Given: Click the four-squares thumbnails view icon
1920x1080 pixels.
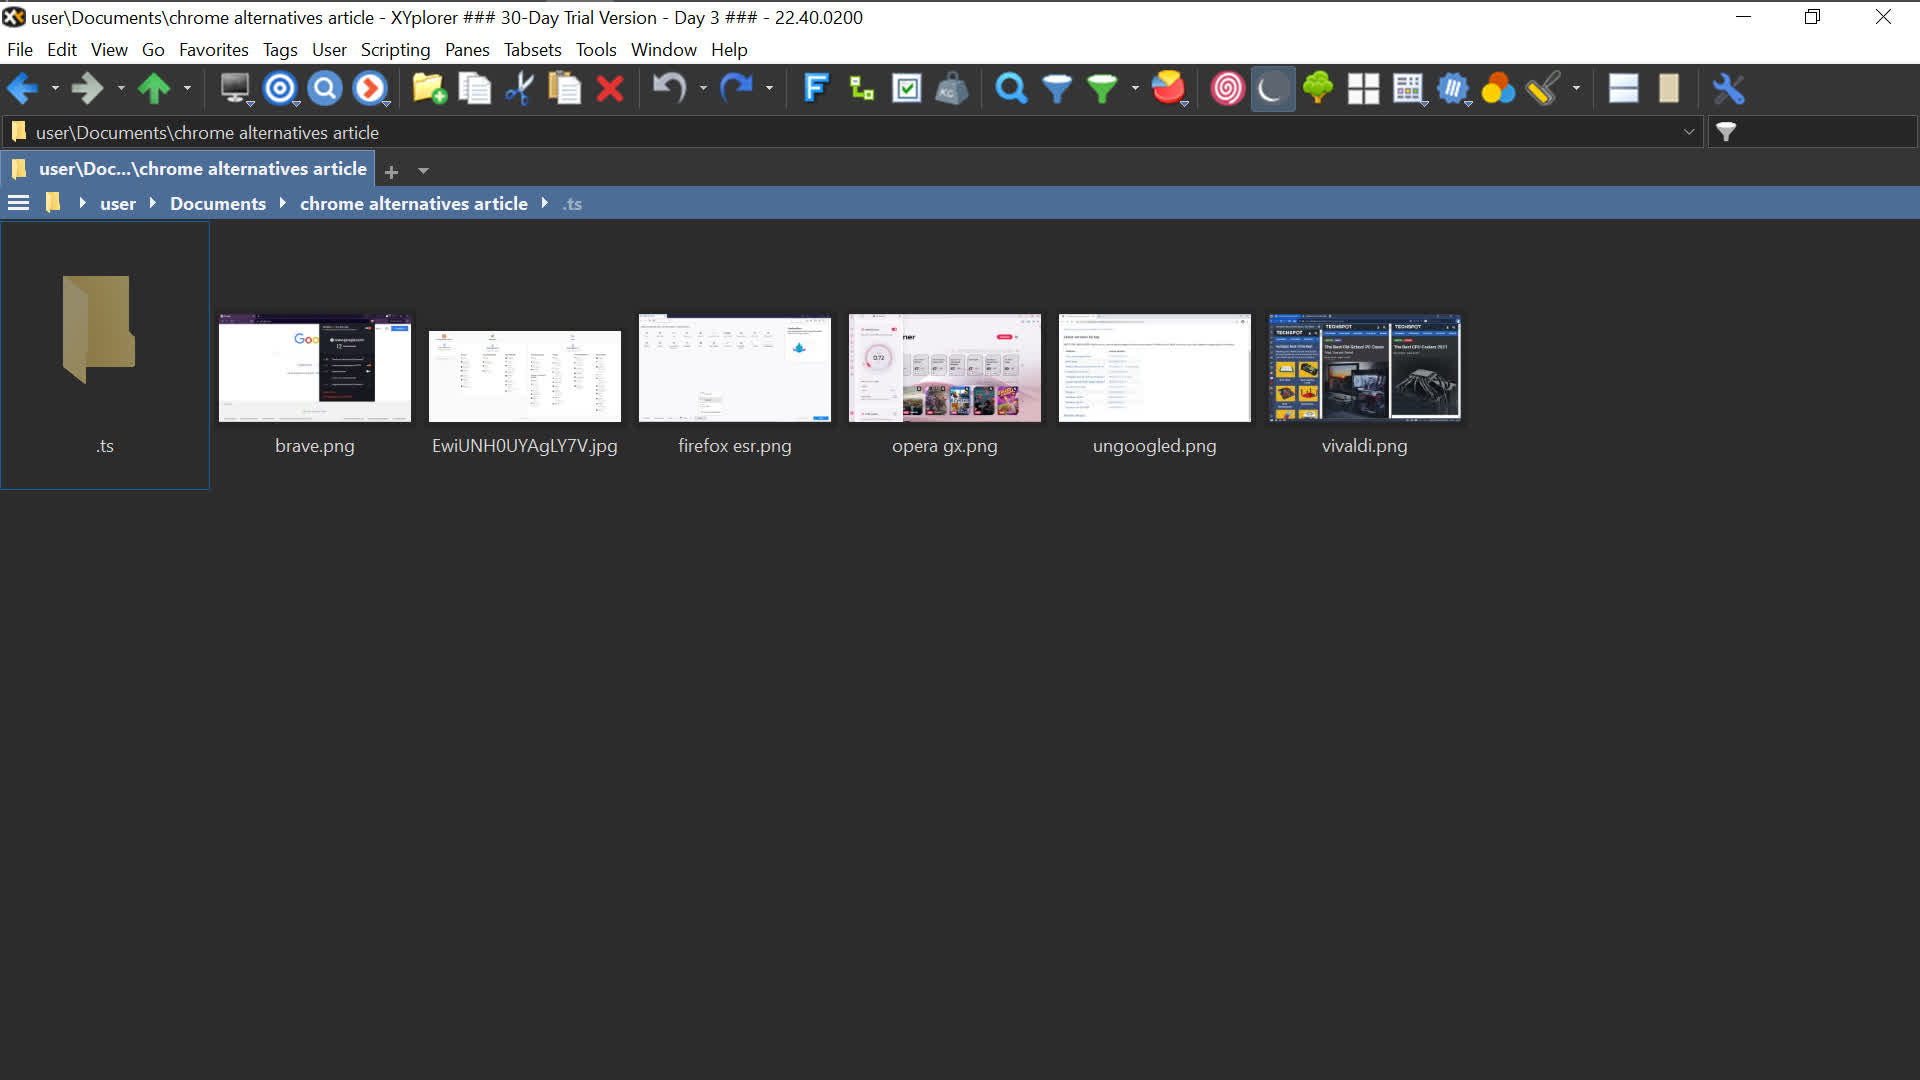Looking at the screenshot, I should (1363, 89).
